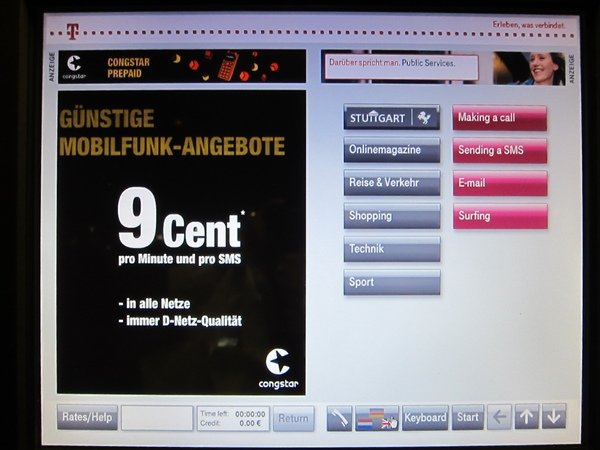
Task: Tap the 'Günstige Mobilfunk-Angebote' headline
Action: pyautogui.click(x=172, y=133)
